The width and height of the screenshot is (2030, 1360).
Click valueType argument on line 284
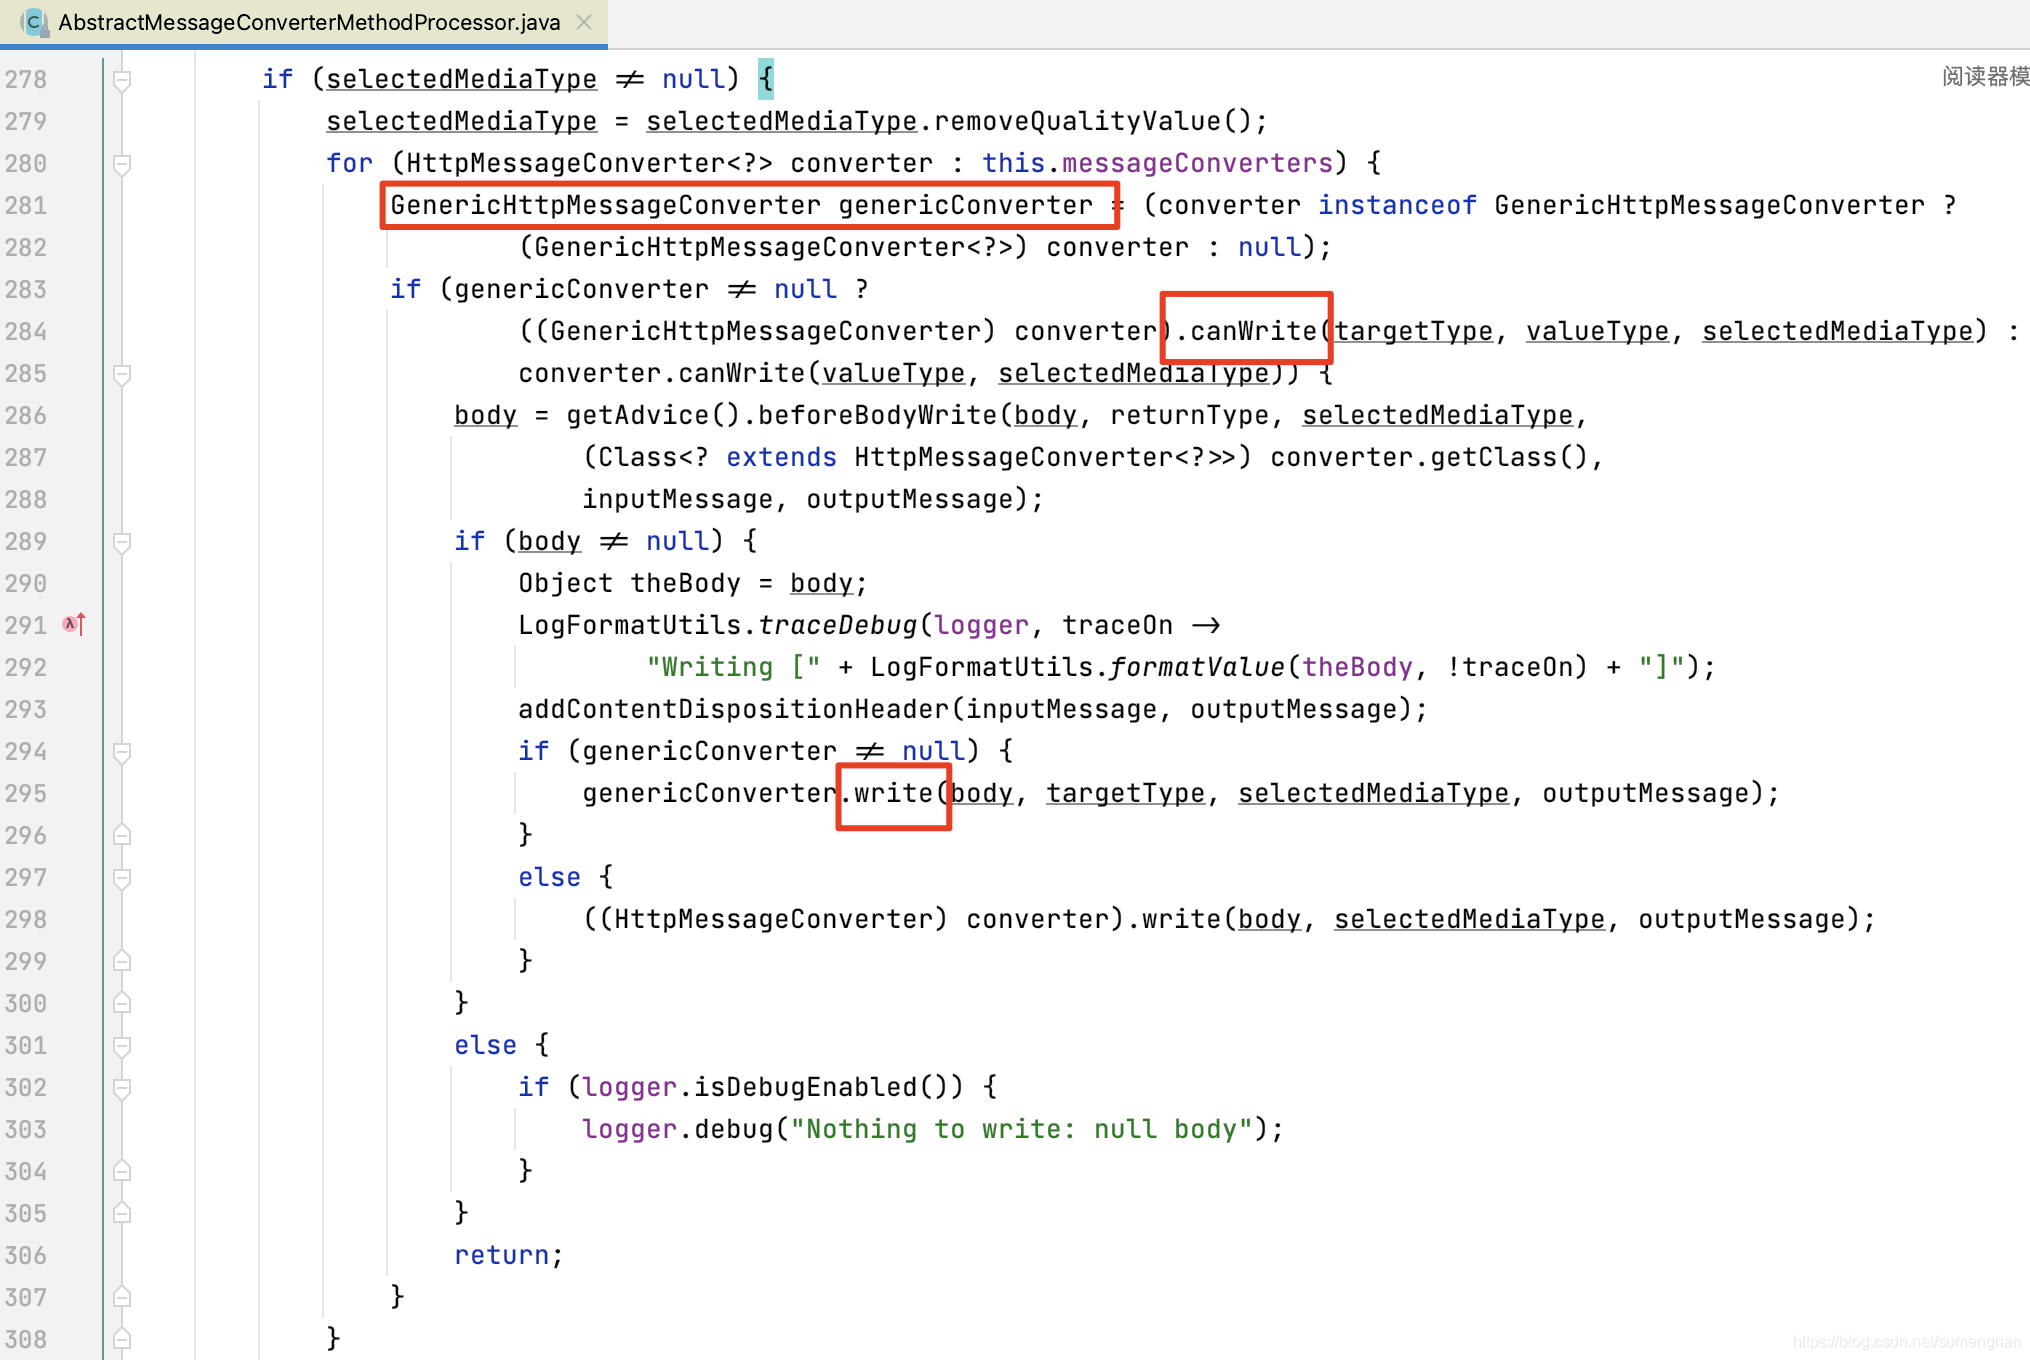click(1598, 331)
